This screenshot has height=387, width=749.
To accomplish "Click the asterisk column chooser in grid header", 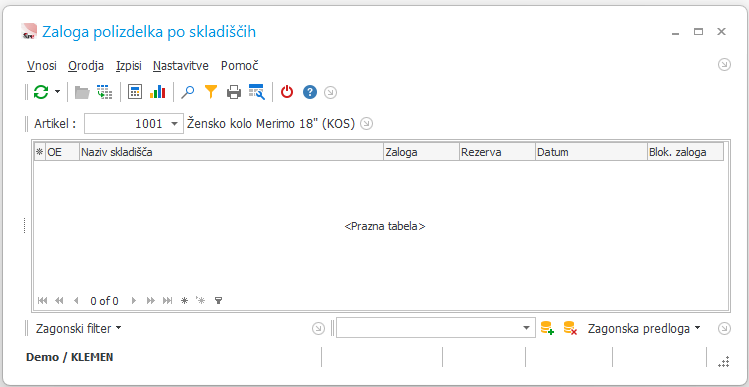I will pyautogui.click(x=40, y=152).
